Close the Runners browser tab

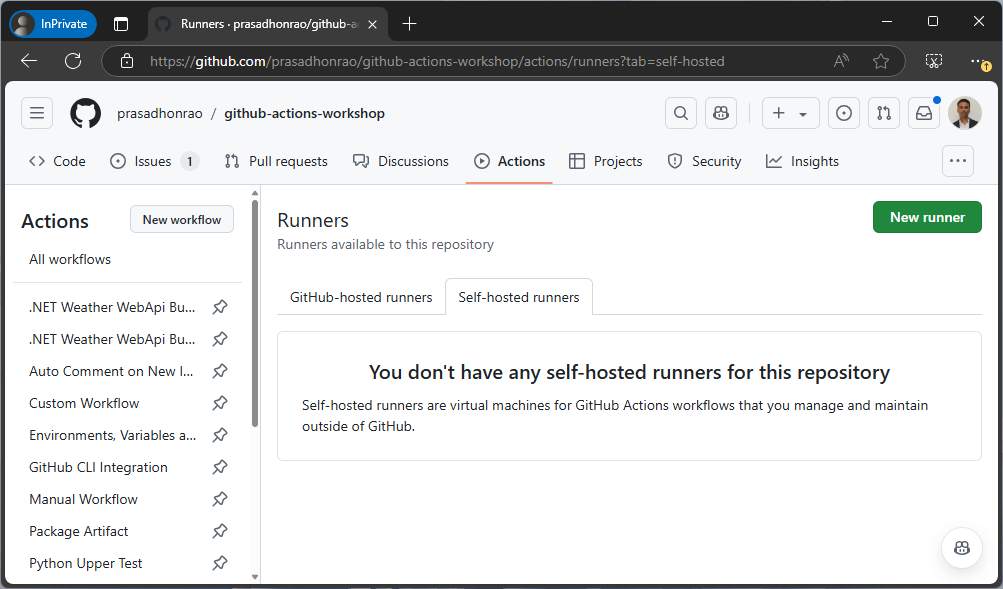(x=372, y=24)
